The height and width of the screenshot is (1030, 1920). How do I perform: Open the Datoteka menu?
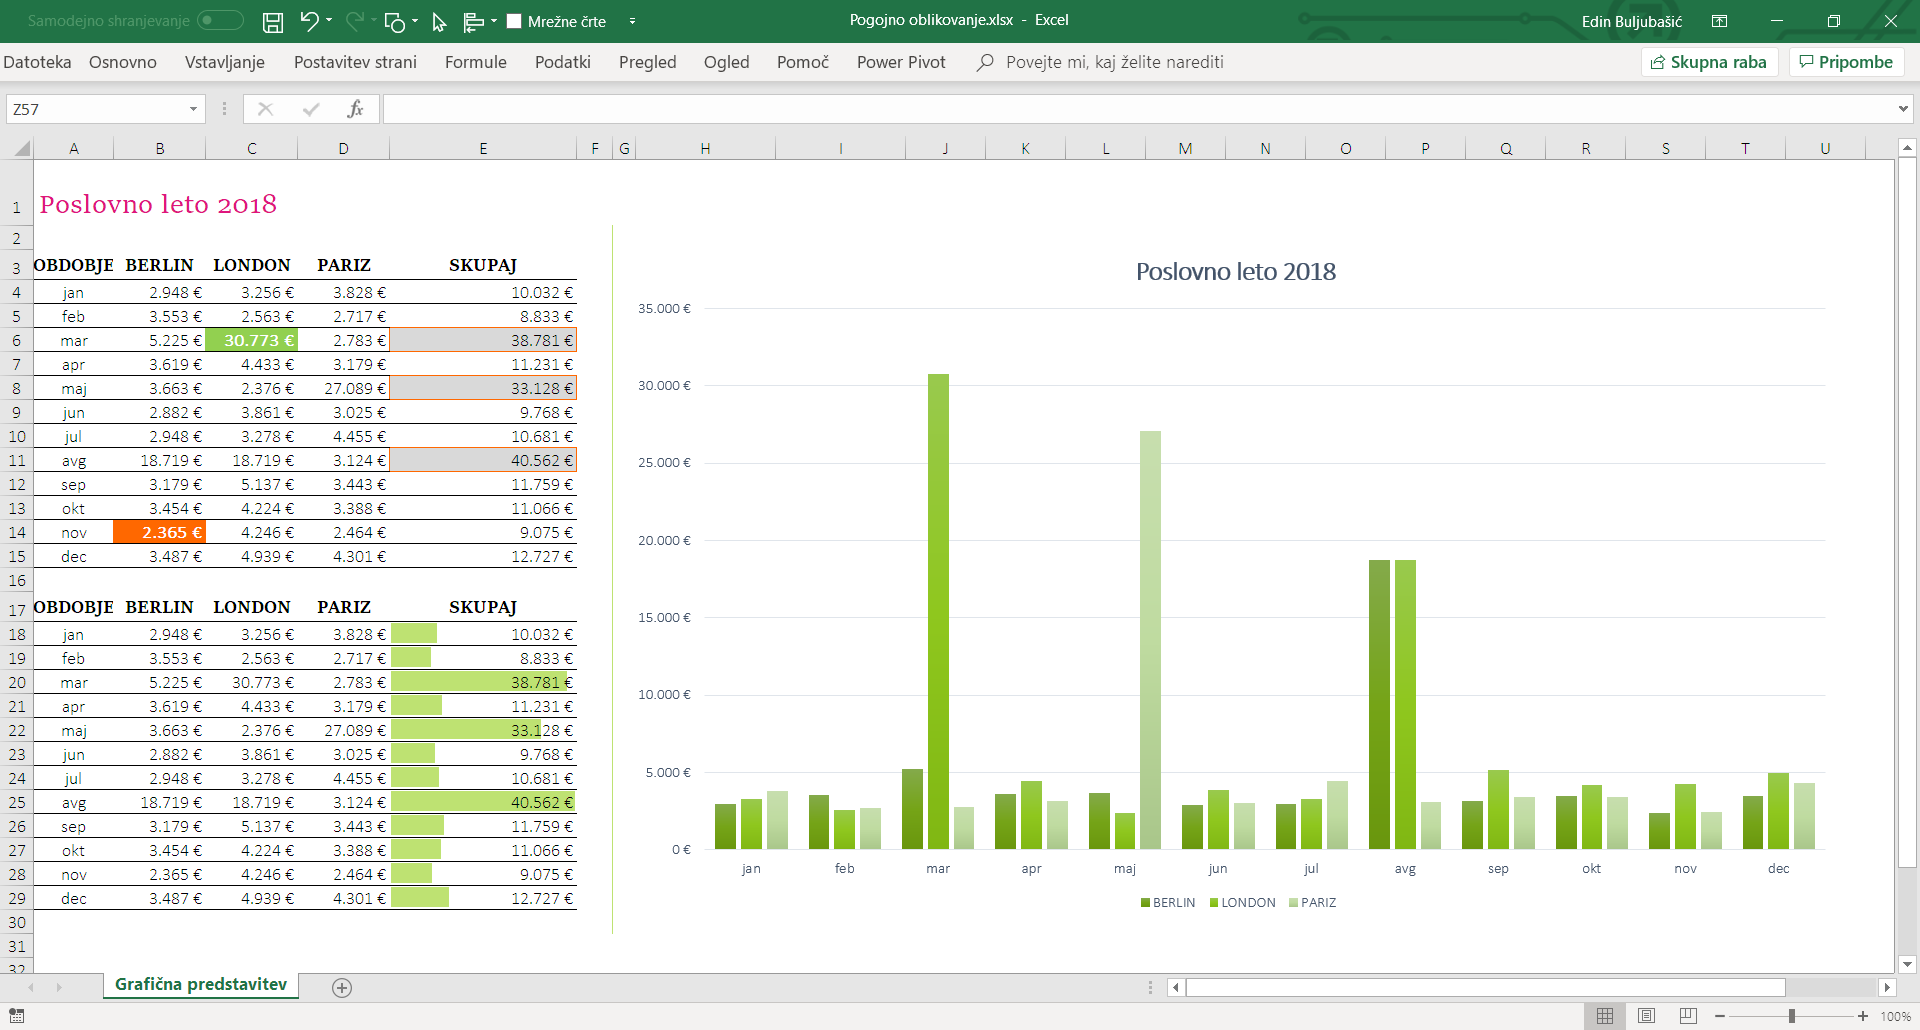coord(37,62)
